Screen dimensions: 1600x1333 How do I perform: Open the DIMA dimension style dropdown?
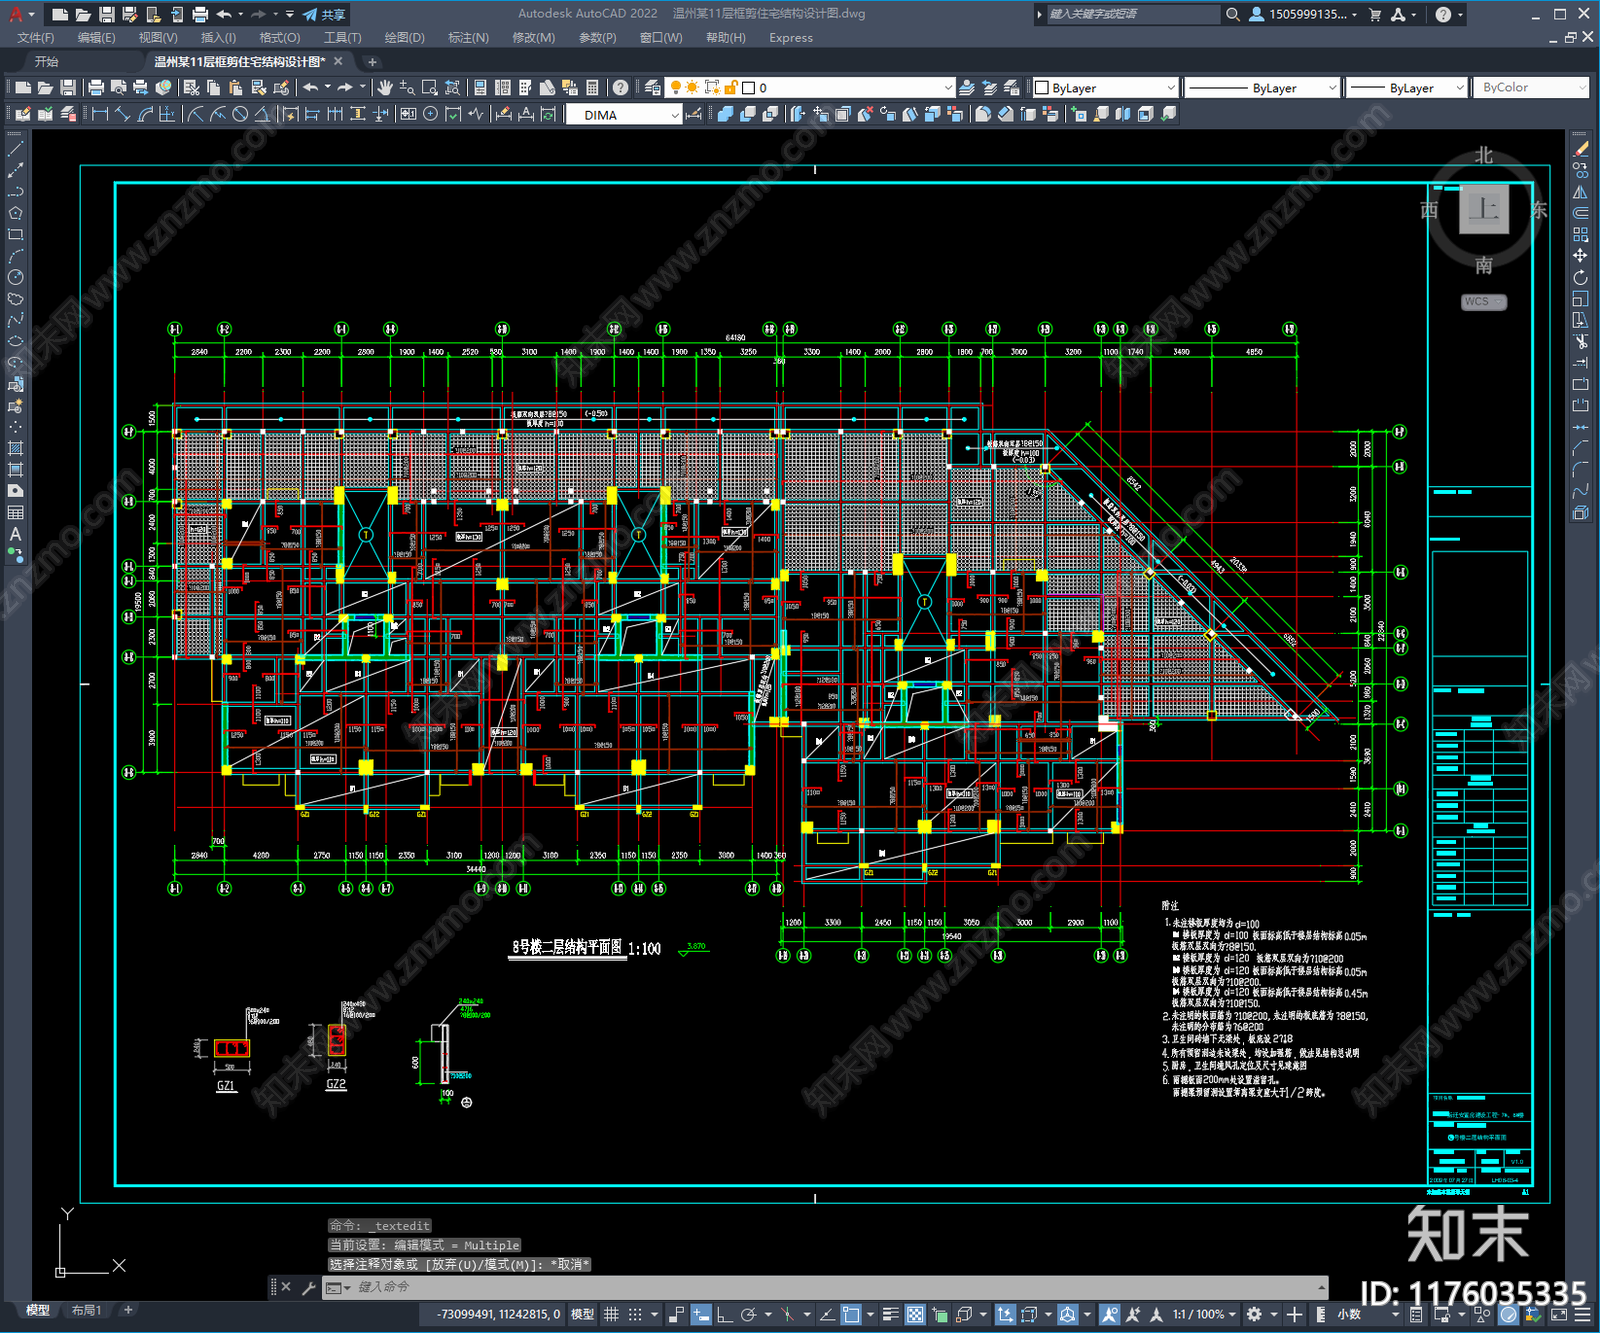624,115
